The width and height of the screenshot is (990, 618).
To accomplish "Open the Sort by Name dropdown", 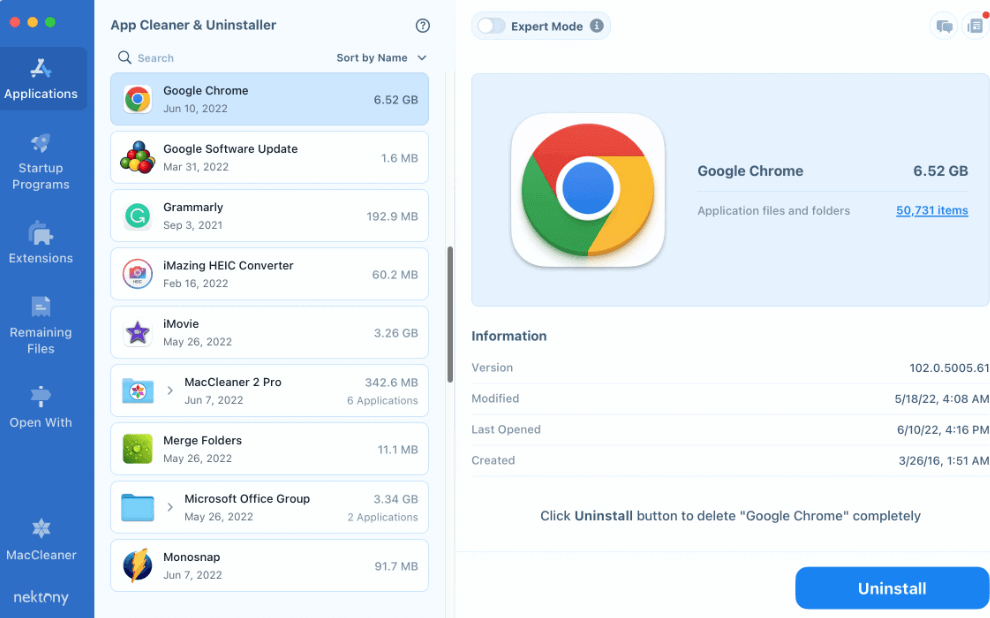I will 381,58.
